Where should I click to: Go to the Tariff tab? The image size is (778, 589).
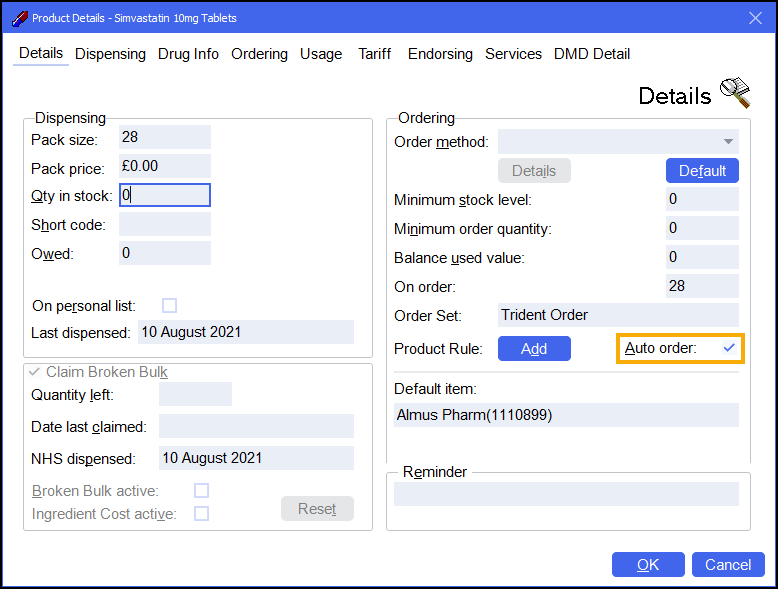tap(375, 54)
